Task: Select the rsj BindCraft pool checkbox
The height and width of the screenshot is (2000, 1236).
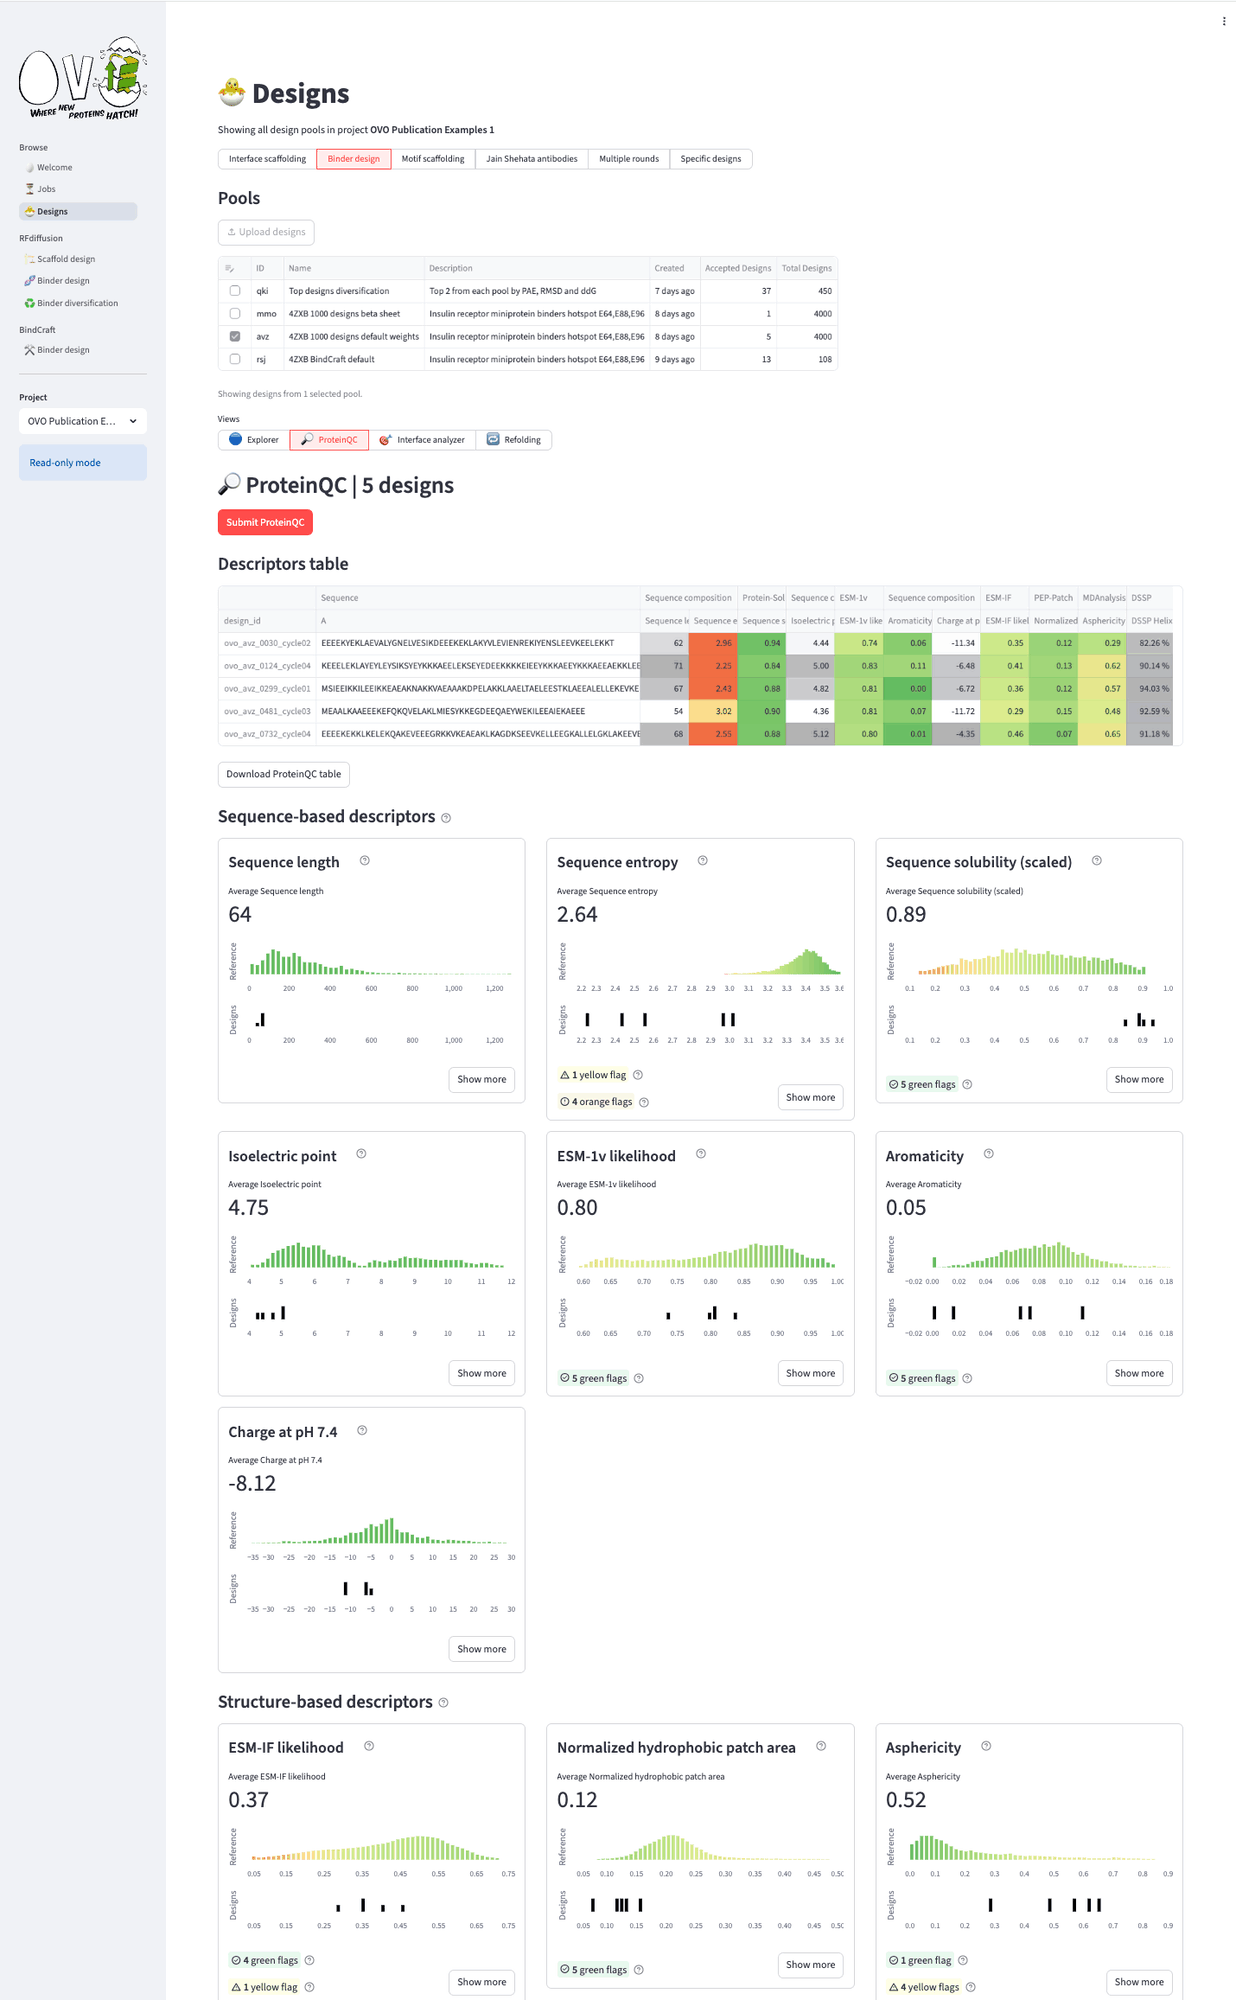Action: 235,359
